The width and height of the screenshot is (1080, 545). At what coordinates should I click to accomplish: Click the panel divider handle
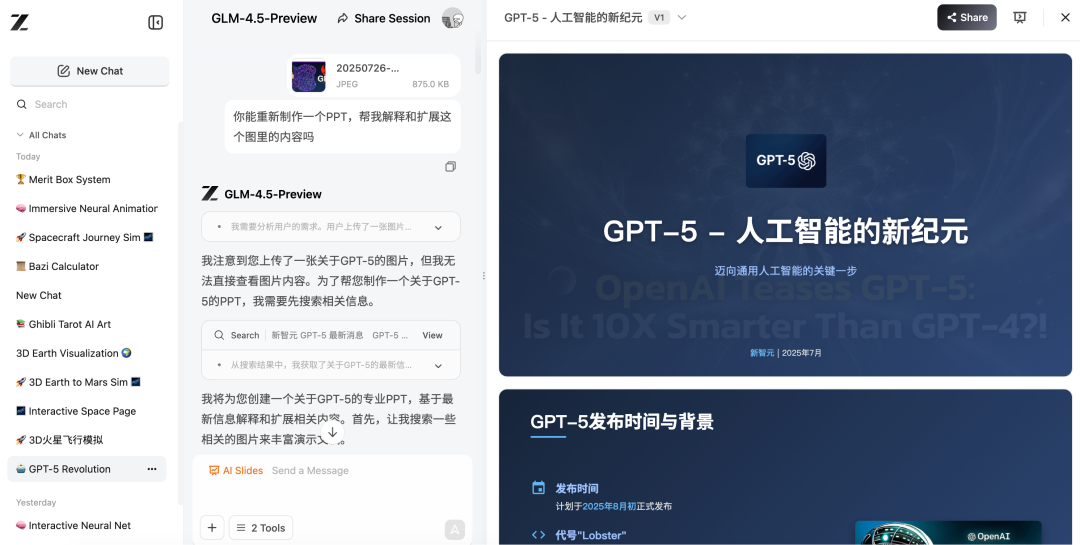point(484,276)
